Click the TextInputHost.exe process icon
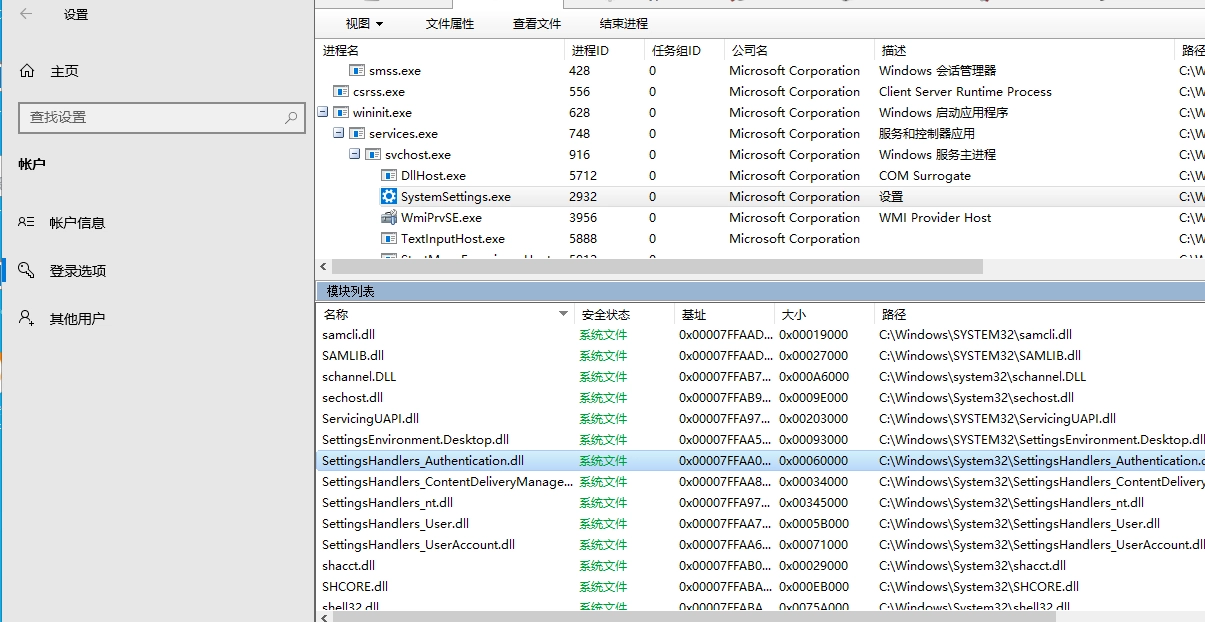This screenshot has height=622, width=1205. click(389, 239)
